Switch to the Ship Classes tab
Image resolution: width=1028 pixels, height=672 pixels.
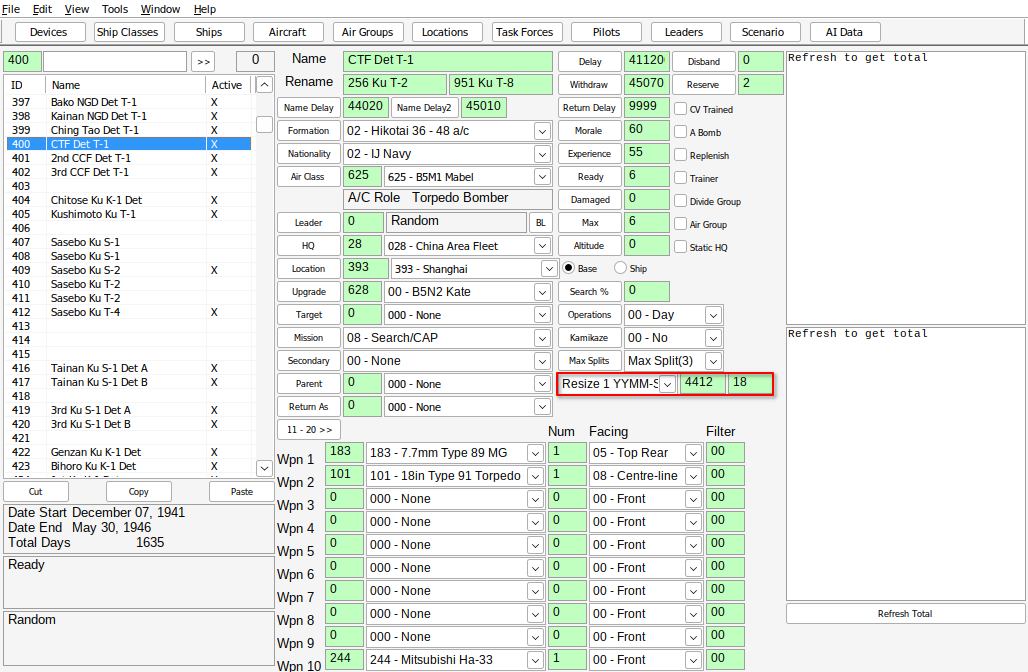127,32
